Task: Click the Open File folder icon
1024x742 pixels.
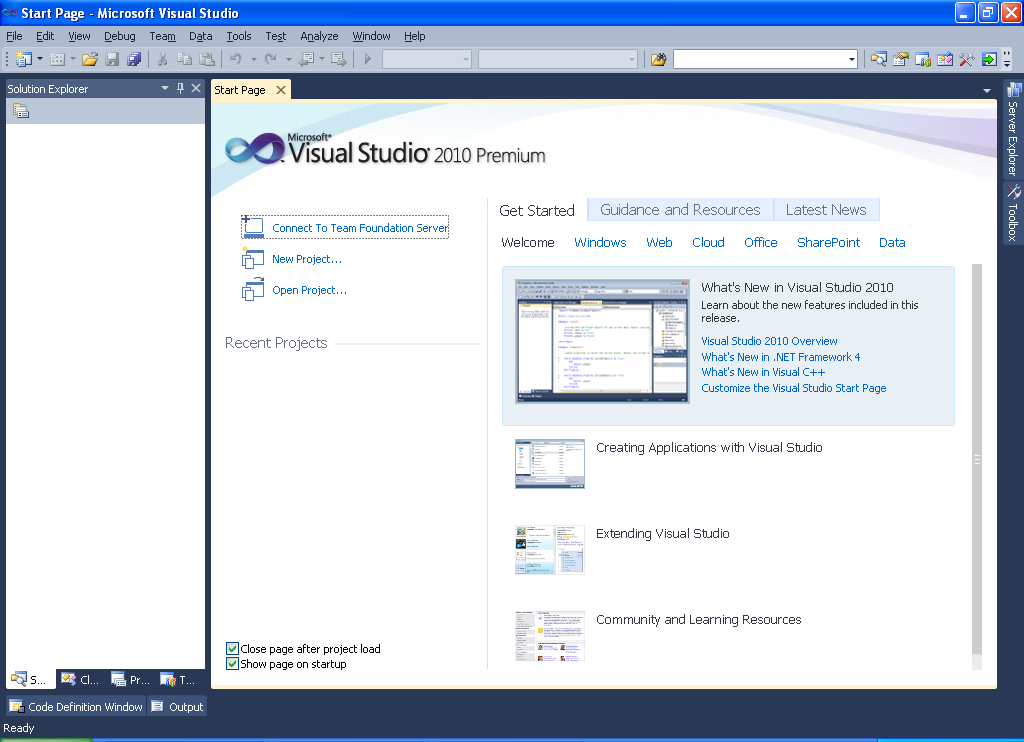Action: click(90, 59)
